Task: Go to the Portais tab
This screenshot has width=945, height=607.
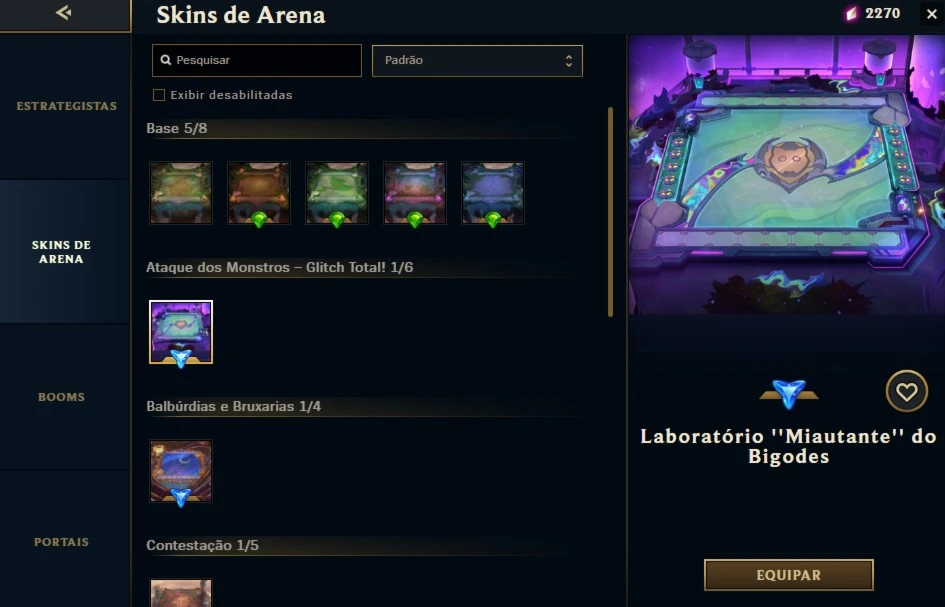Action: pos(61,542)
